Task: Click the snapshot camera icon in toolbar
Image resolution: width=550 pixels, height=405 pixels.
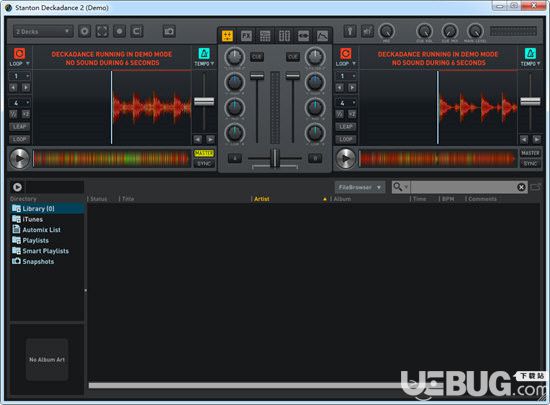Action: (169, 32)
